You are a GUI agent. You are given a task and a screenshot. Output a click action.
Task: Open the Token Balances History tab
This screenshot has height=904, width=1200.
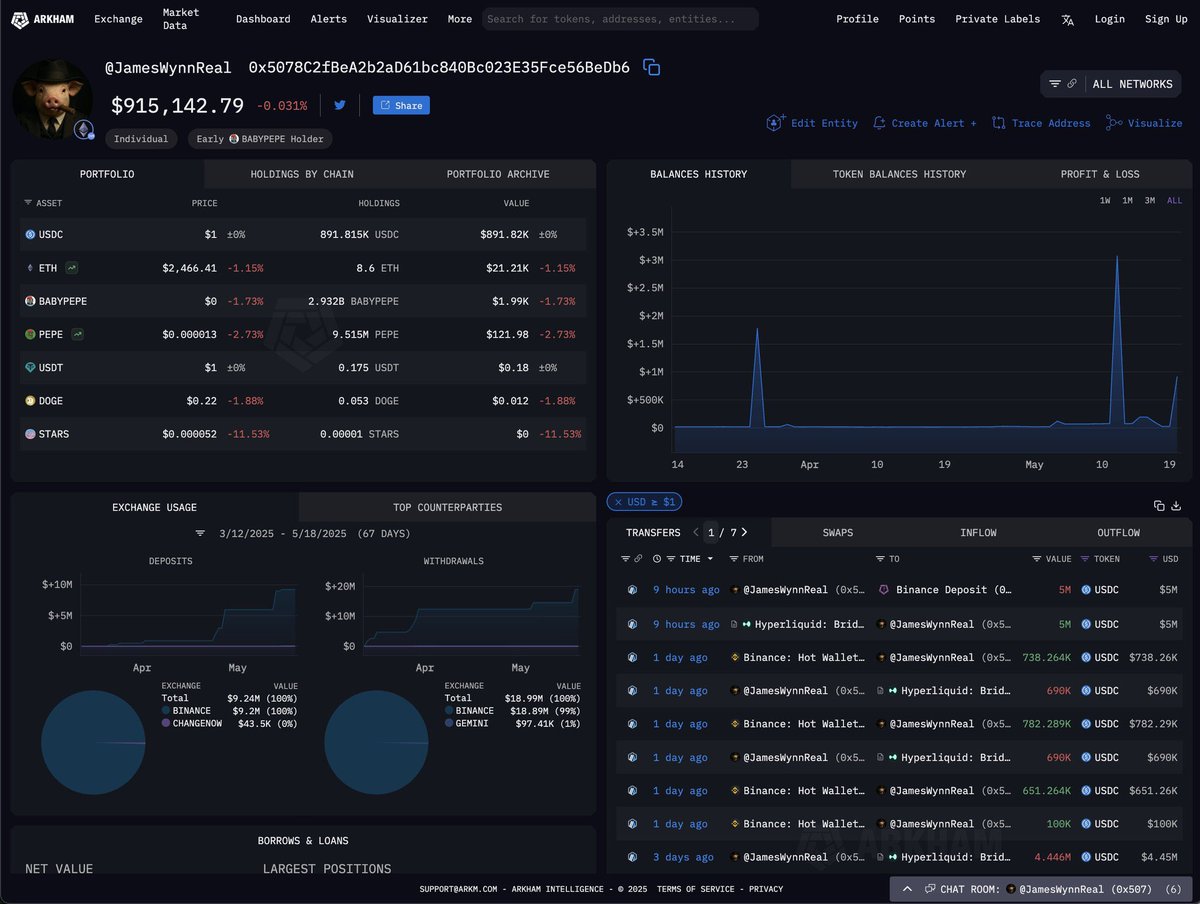[x=899, y=174]
